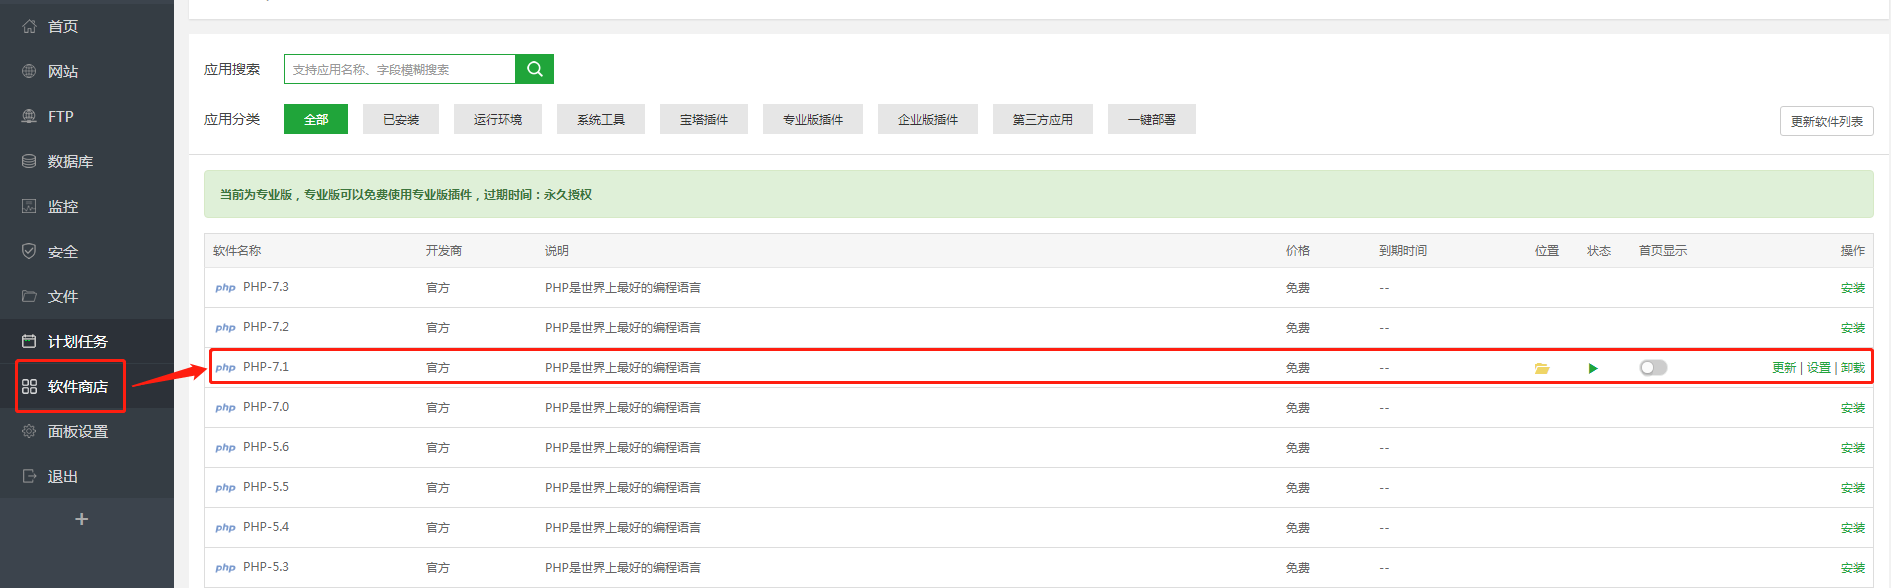Screen dimensions: 1891x588
Task: Select the 已安装 category tab
Action: click(401, 119)
